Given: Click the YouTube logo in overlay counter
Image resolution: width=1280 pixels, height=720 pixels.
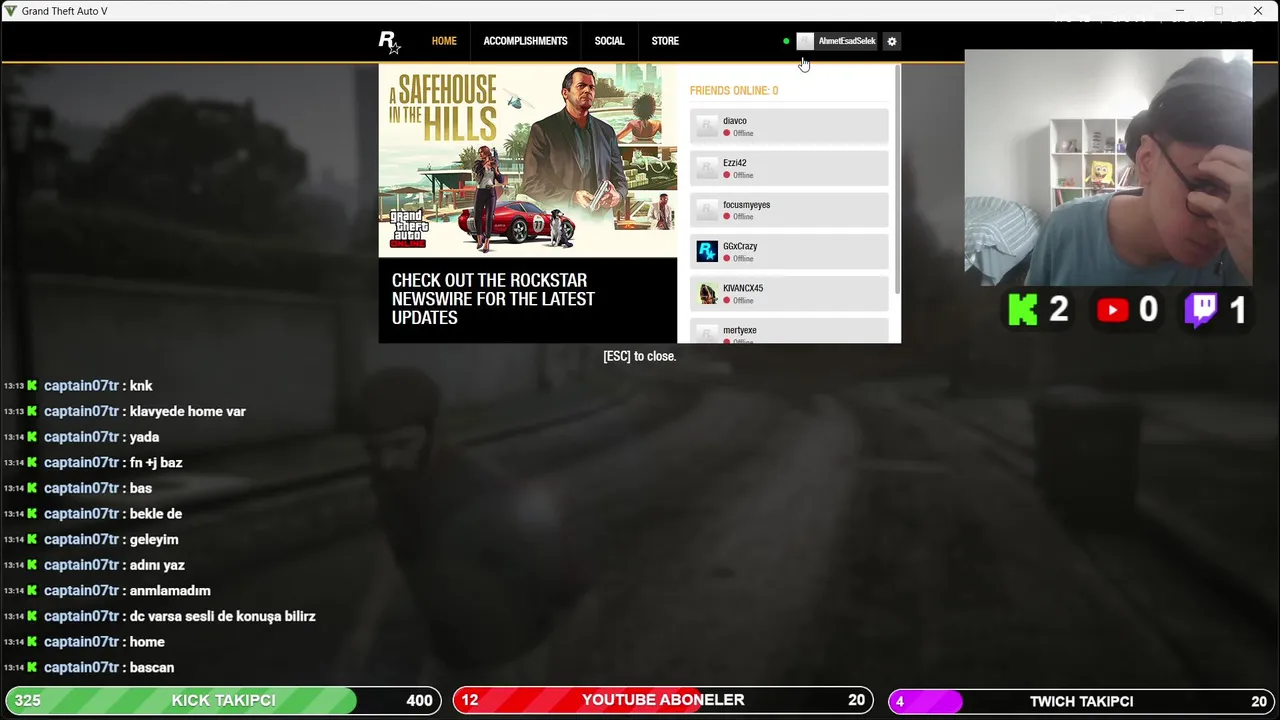Looking at the screenshot, I should point(1112,310).
